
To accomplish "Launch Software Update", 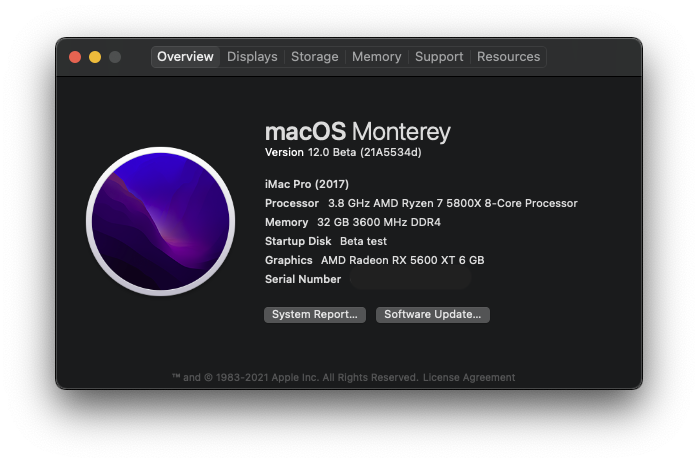I will pos(432,314).
